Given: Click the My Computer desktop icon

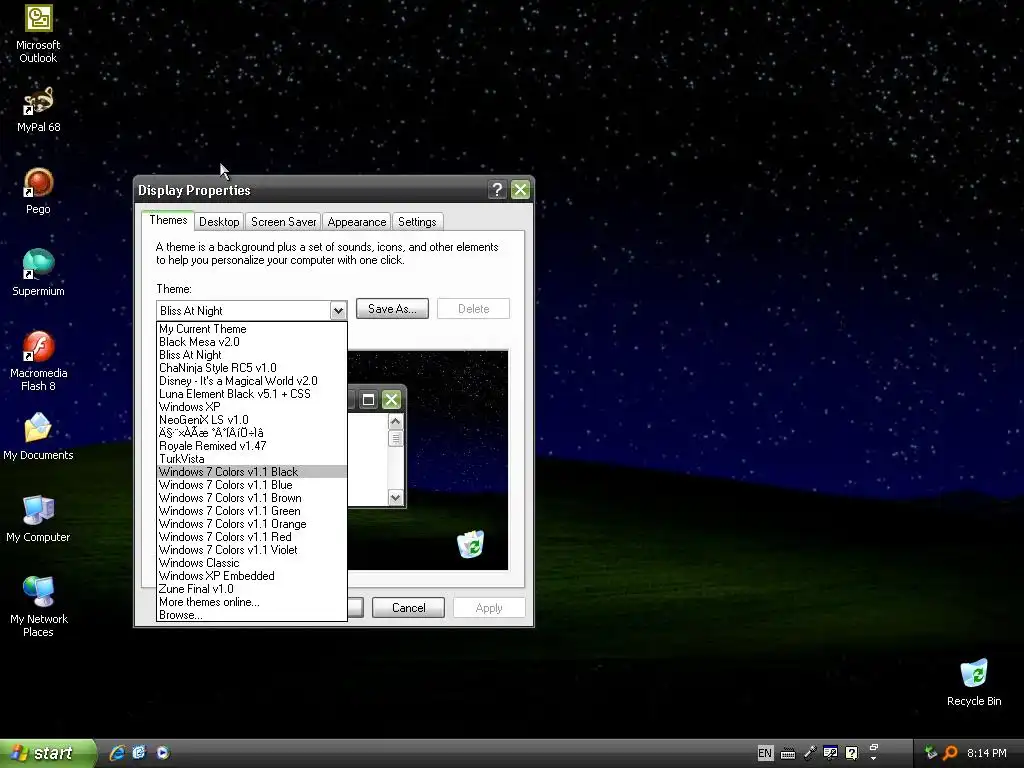Looking at the screenshot, I should tap(38, 519).
